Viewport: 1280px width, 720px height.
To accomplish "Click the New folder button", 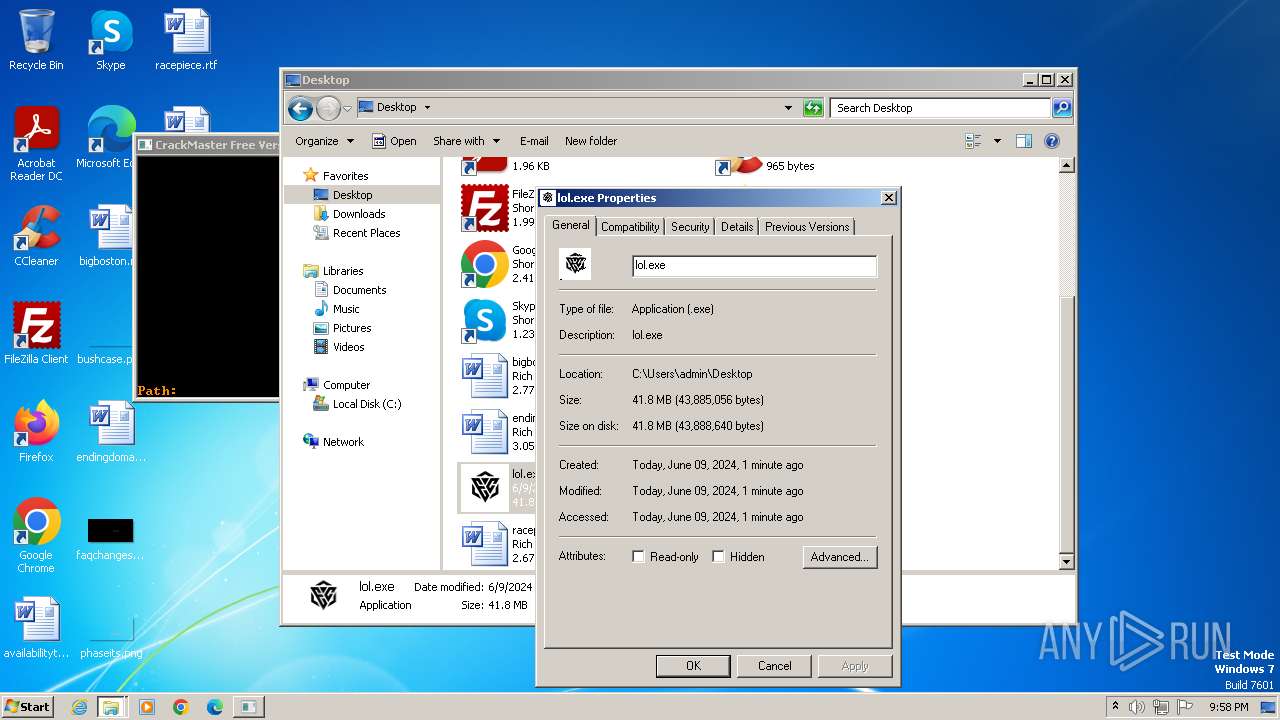I will tap(591, 141).
